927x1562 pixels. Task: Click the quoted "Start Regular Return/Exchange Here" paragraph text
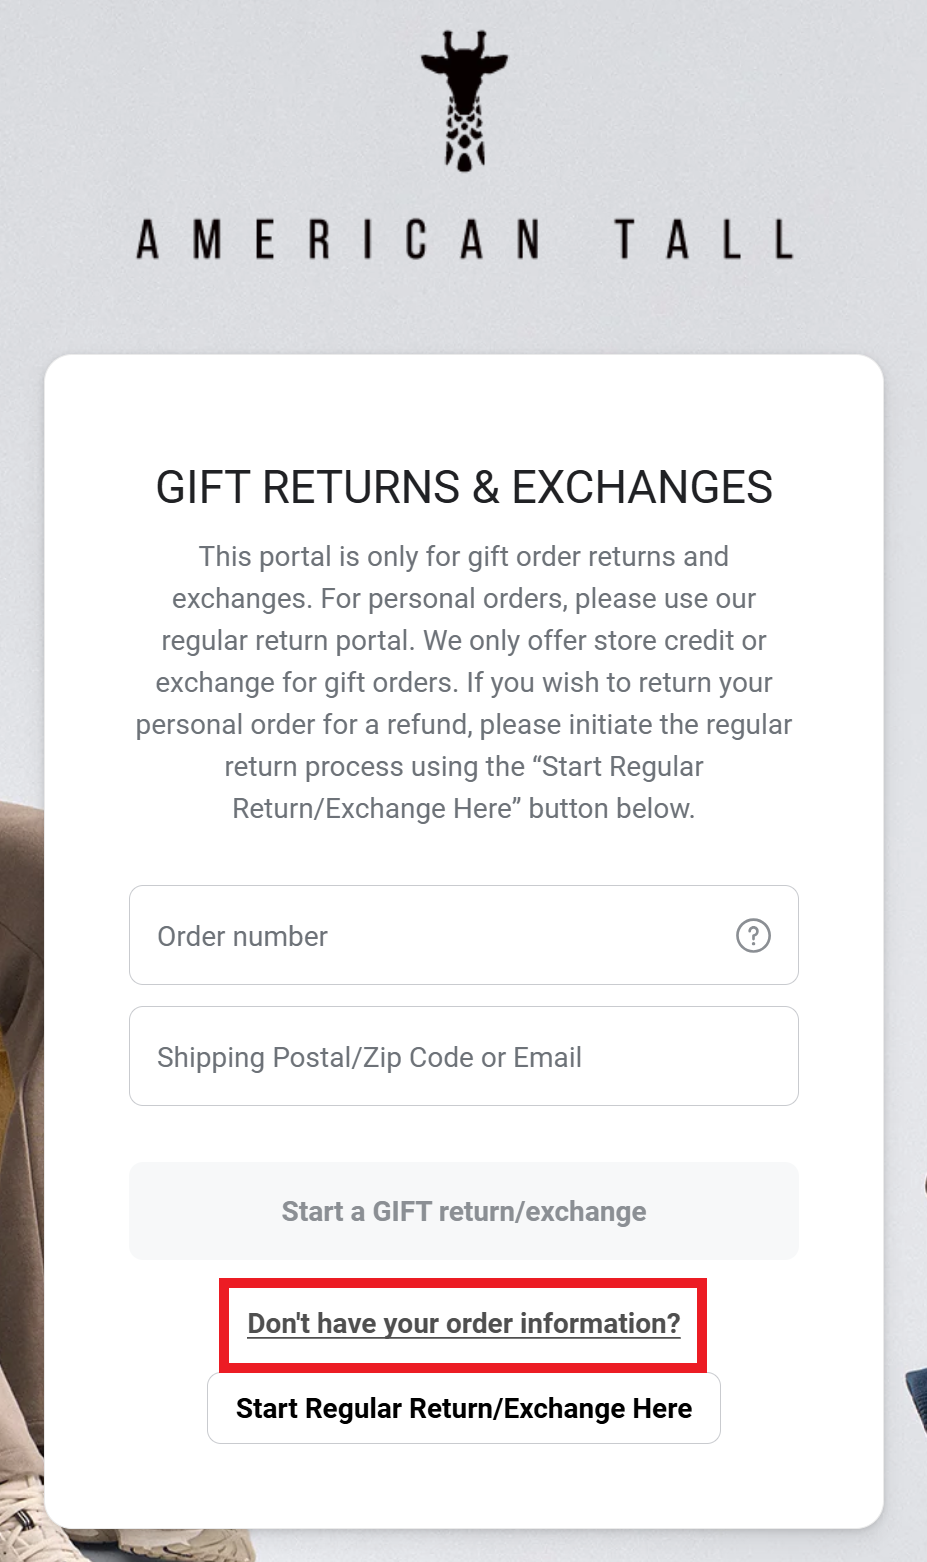pos(464,787)
